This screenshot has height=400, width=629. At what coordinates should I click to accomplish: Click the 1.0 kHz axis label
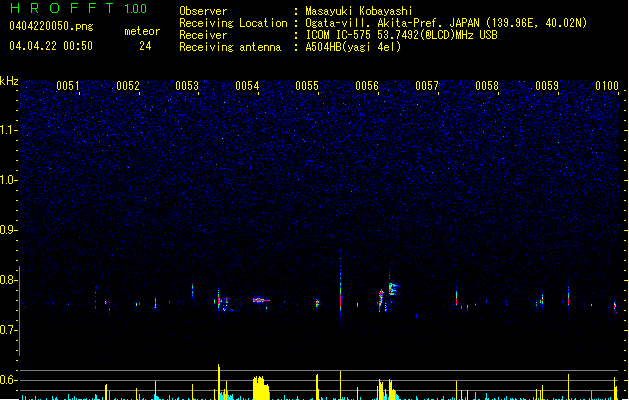[9, 180]
